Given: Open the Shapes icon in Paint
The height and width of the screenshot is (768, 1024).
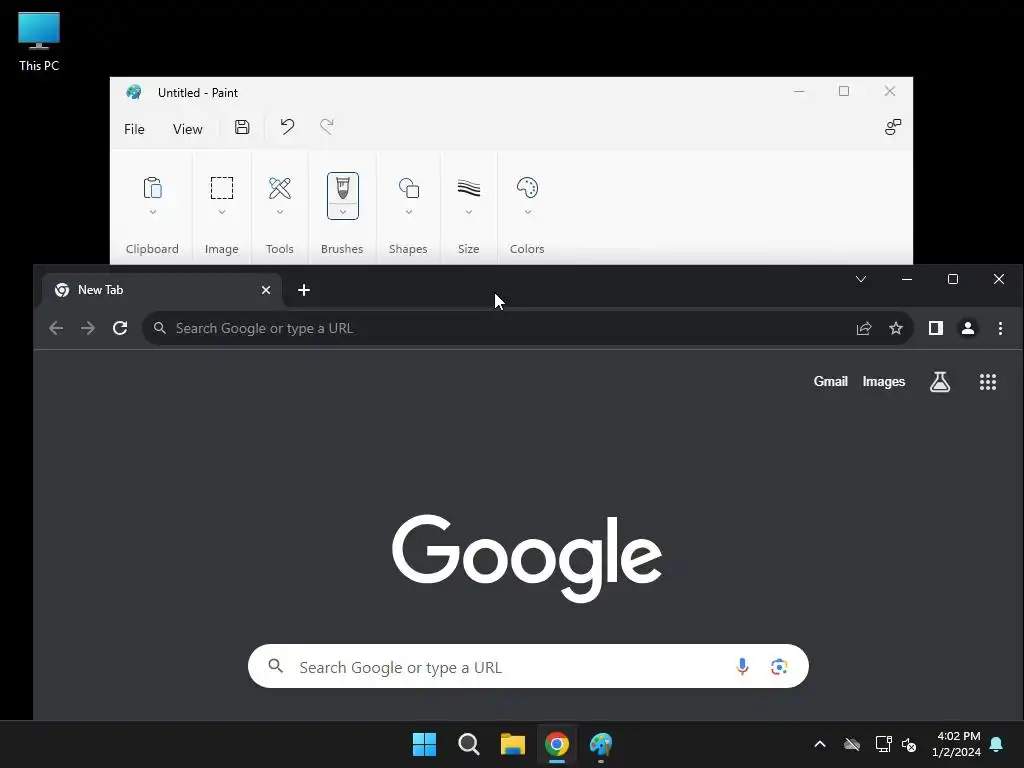Looking at the screenshot, I should tap(409, 188).
